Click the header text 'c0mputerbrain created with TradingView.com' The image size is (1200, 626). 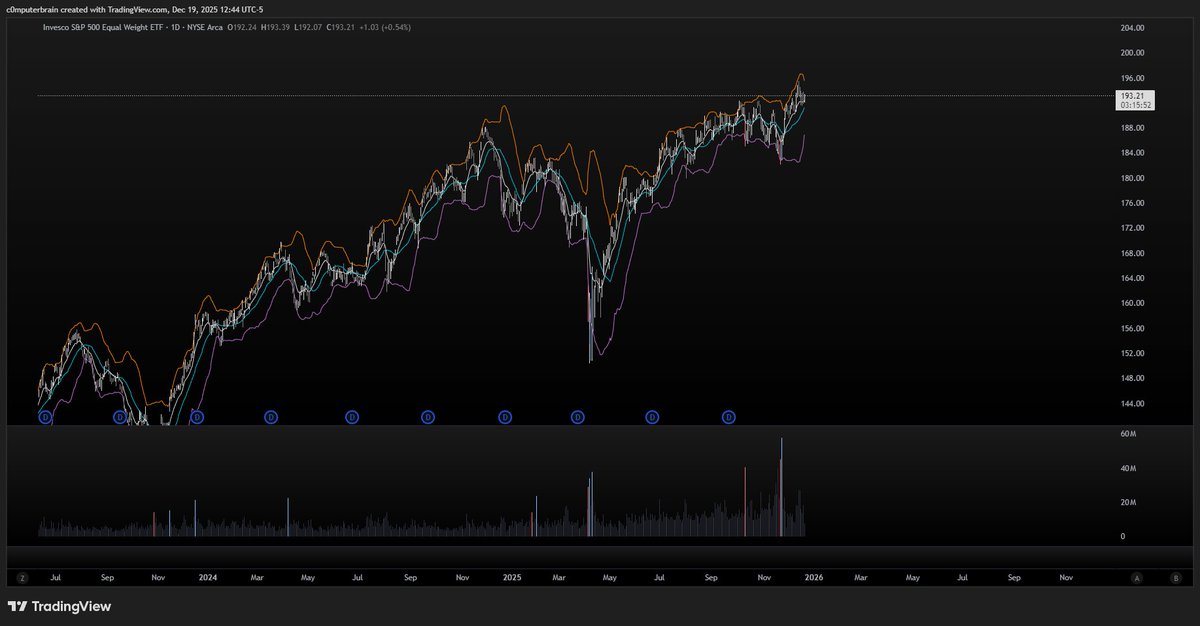click(86, 9)
